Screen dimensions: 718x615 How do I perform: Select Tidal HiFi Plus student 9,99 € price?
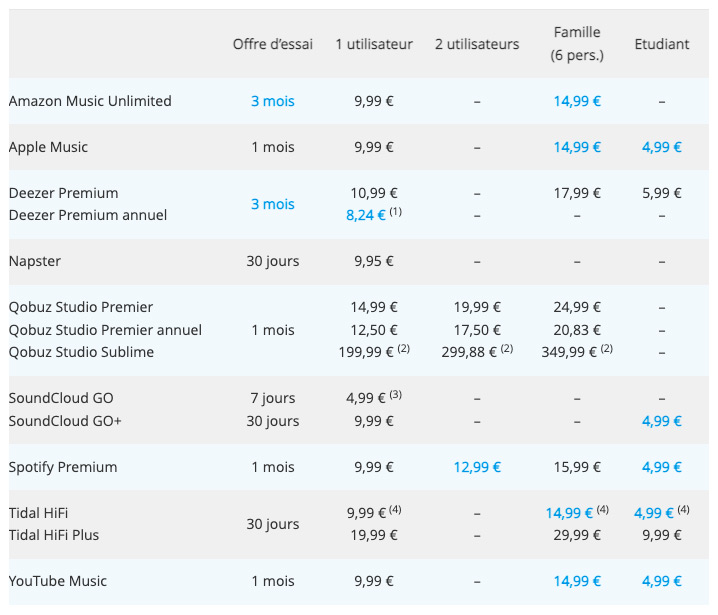coord(662,535)
